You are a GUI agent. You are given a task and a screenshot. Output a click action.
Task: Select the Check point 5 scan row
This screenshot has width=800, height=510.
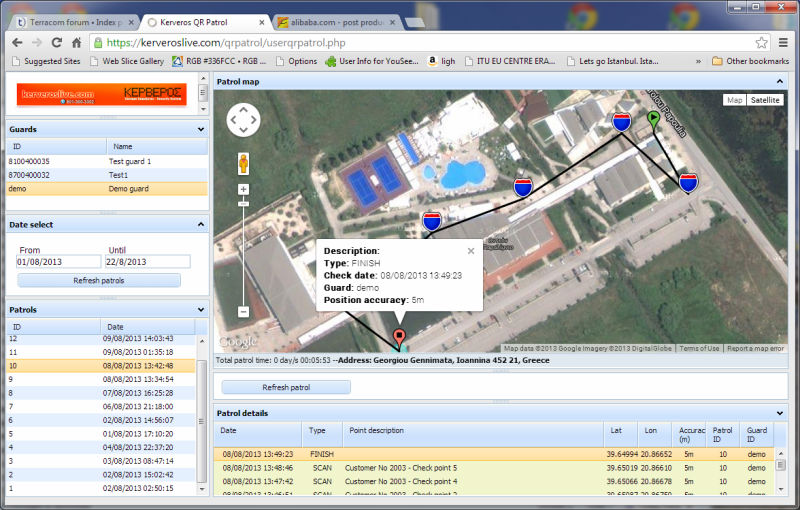click(494, 468)
